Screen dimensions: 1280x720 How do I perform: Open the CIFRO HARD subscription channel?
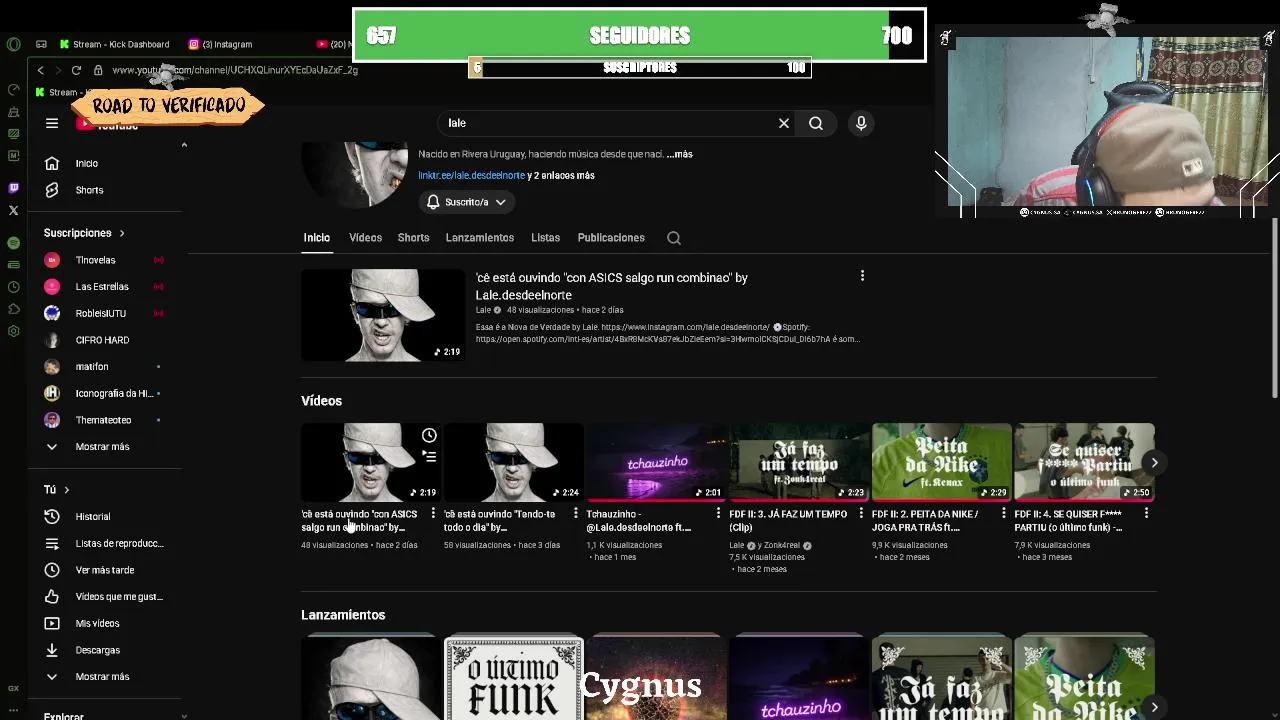click(x=104, y=340)
